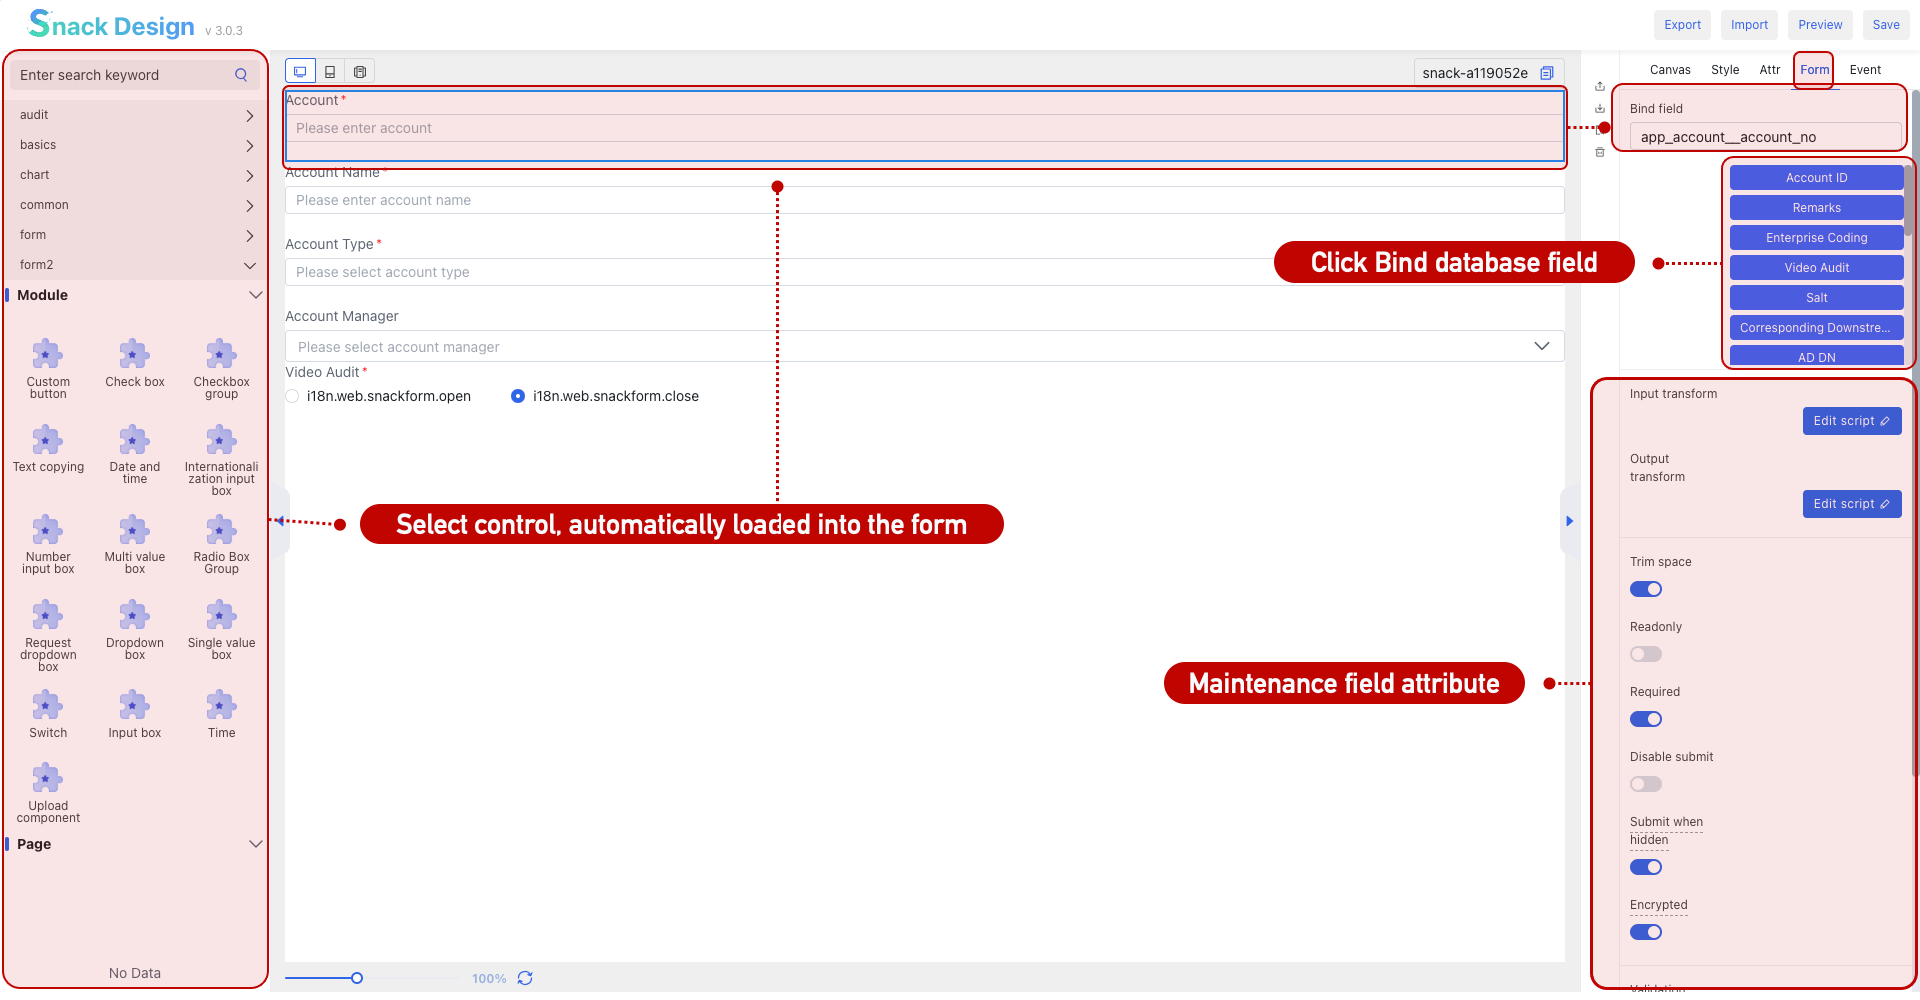Click the canvas zoom slider handle
Image resolution: width=1920 pixels, height=1000 pixels.
[x=357, y=978]
